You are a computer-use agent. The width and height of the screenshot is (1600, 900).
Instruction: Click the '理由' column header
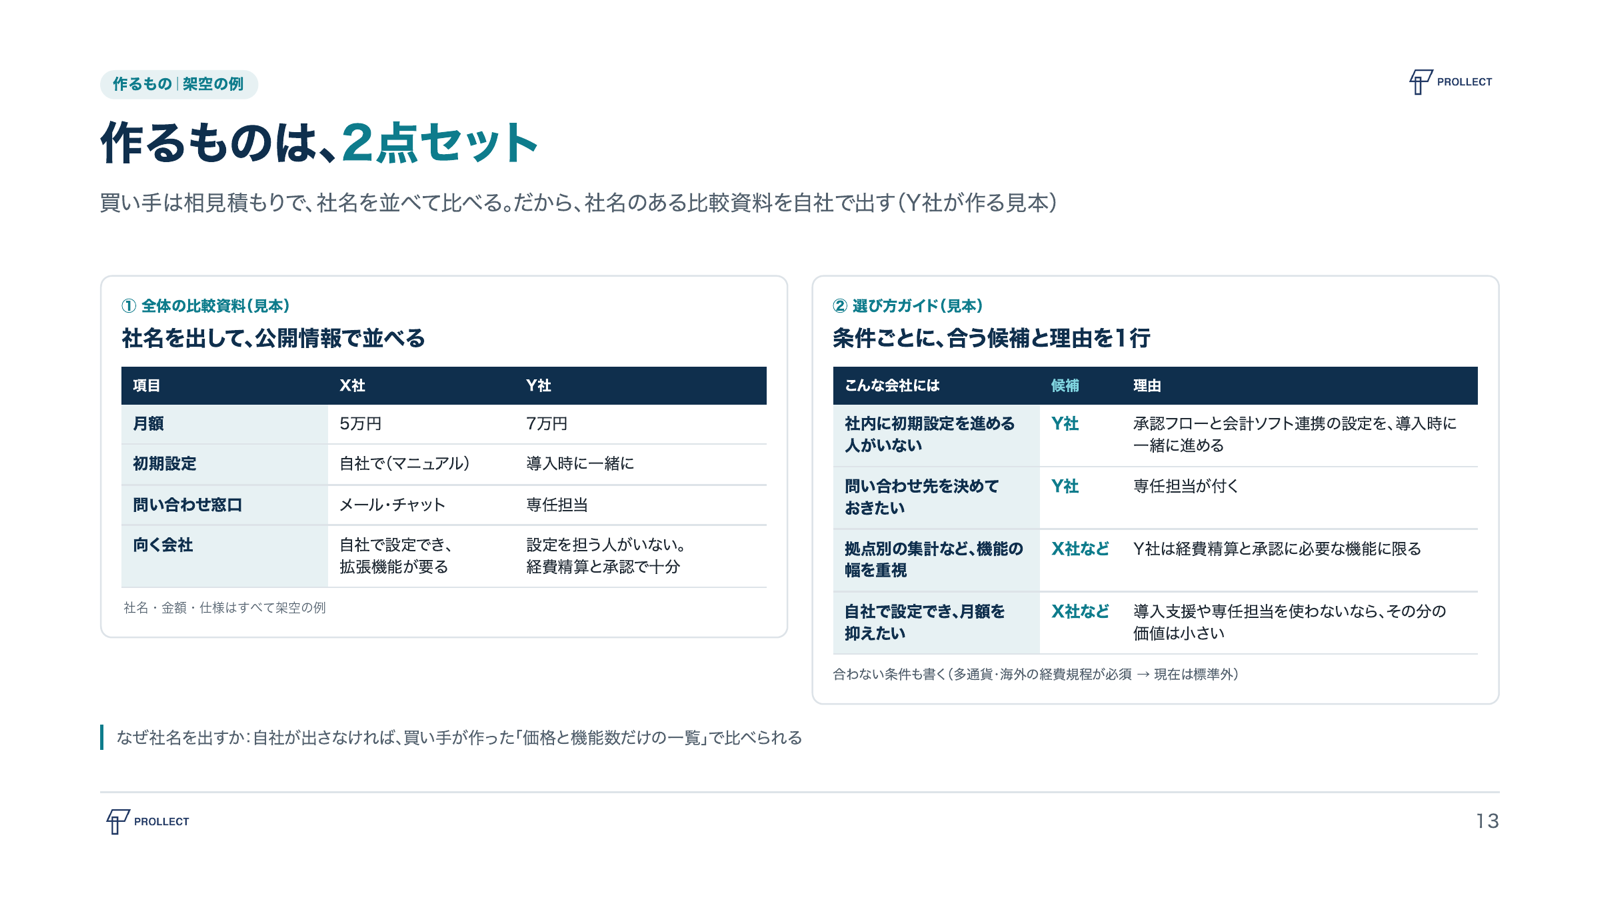tap(1147, 386)
